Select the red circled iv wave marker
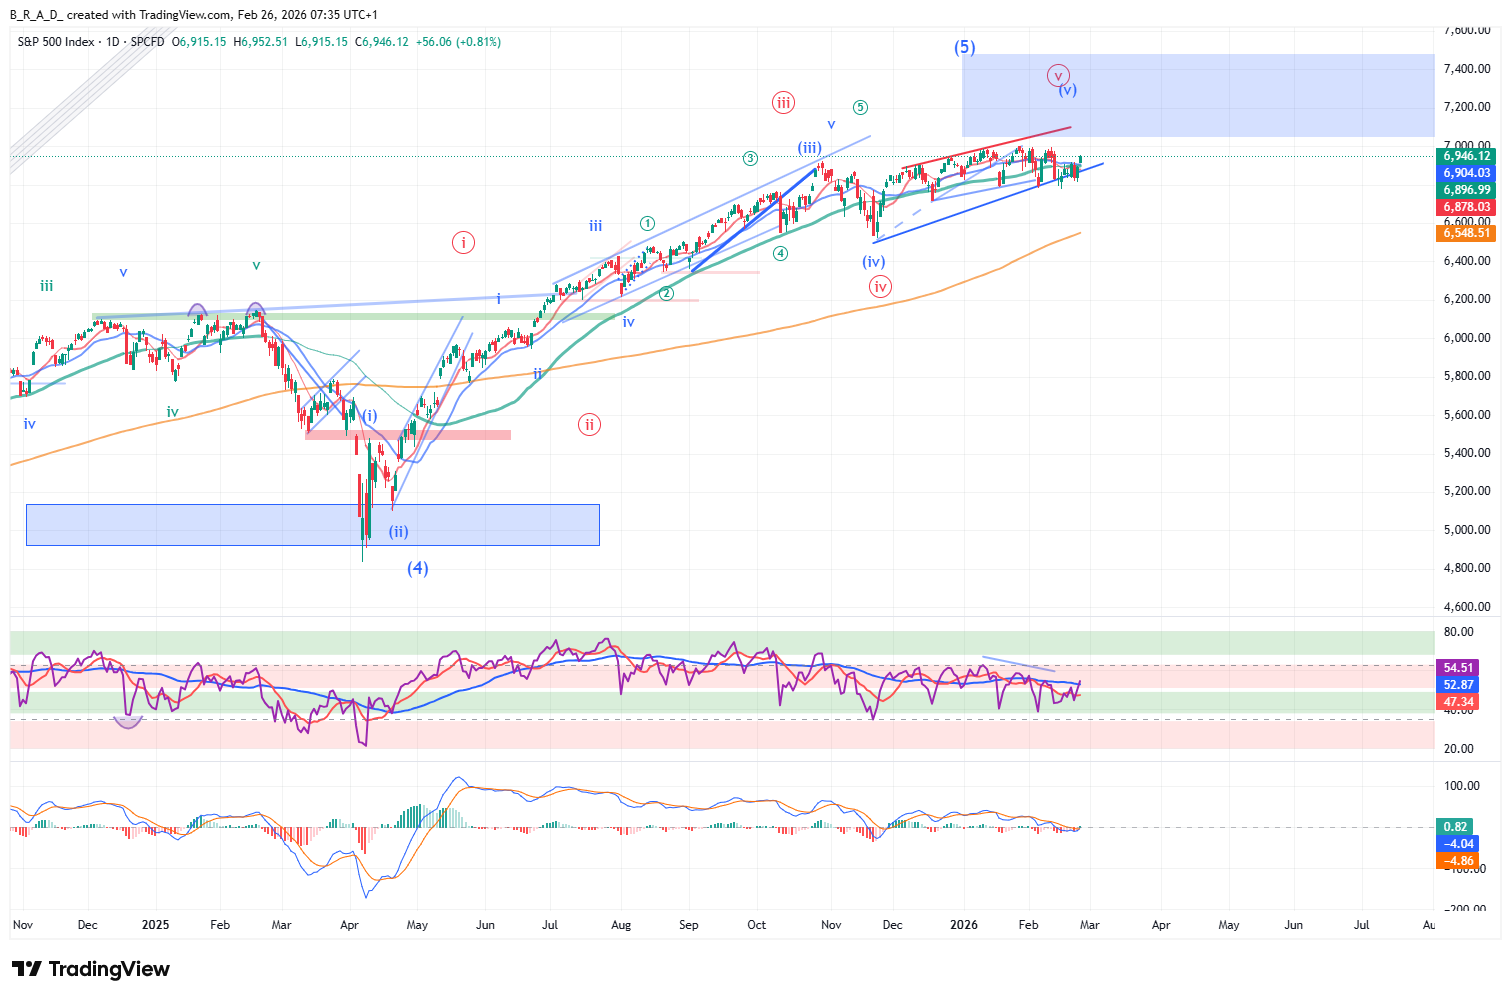The height and width of the screenshot is (999, 1511). 880,287
